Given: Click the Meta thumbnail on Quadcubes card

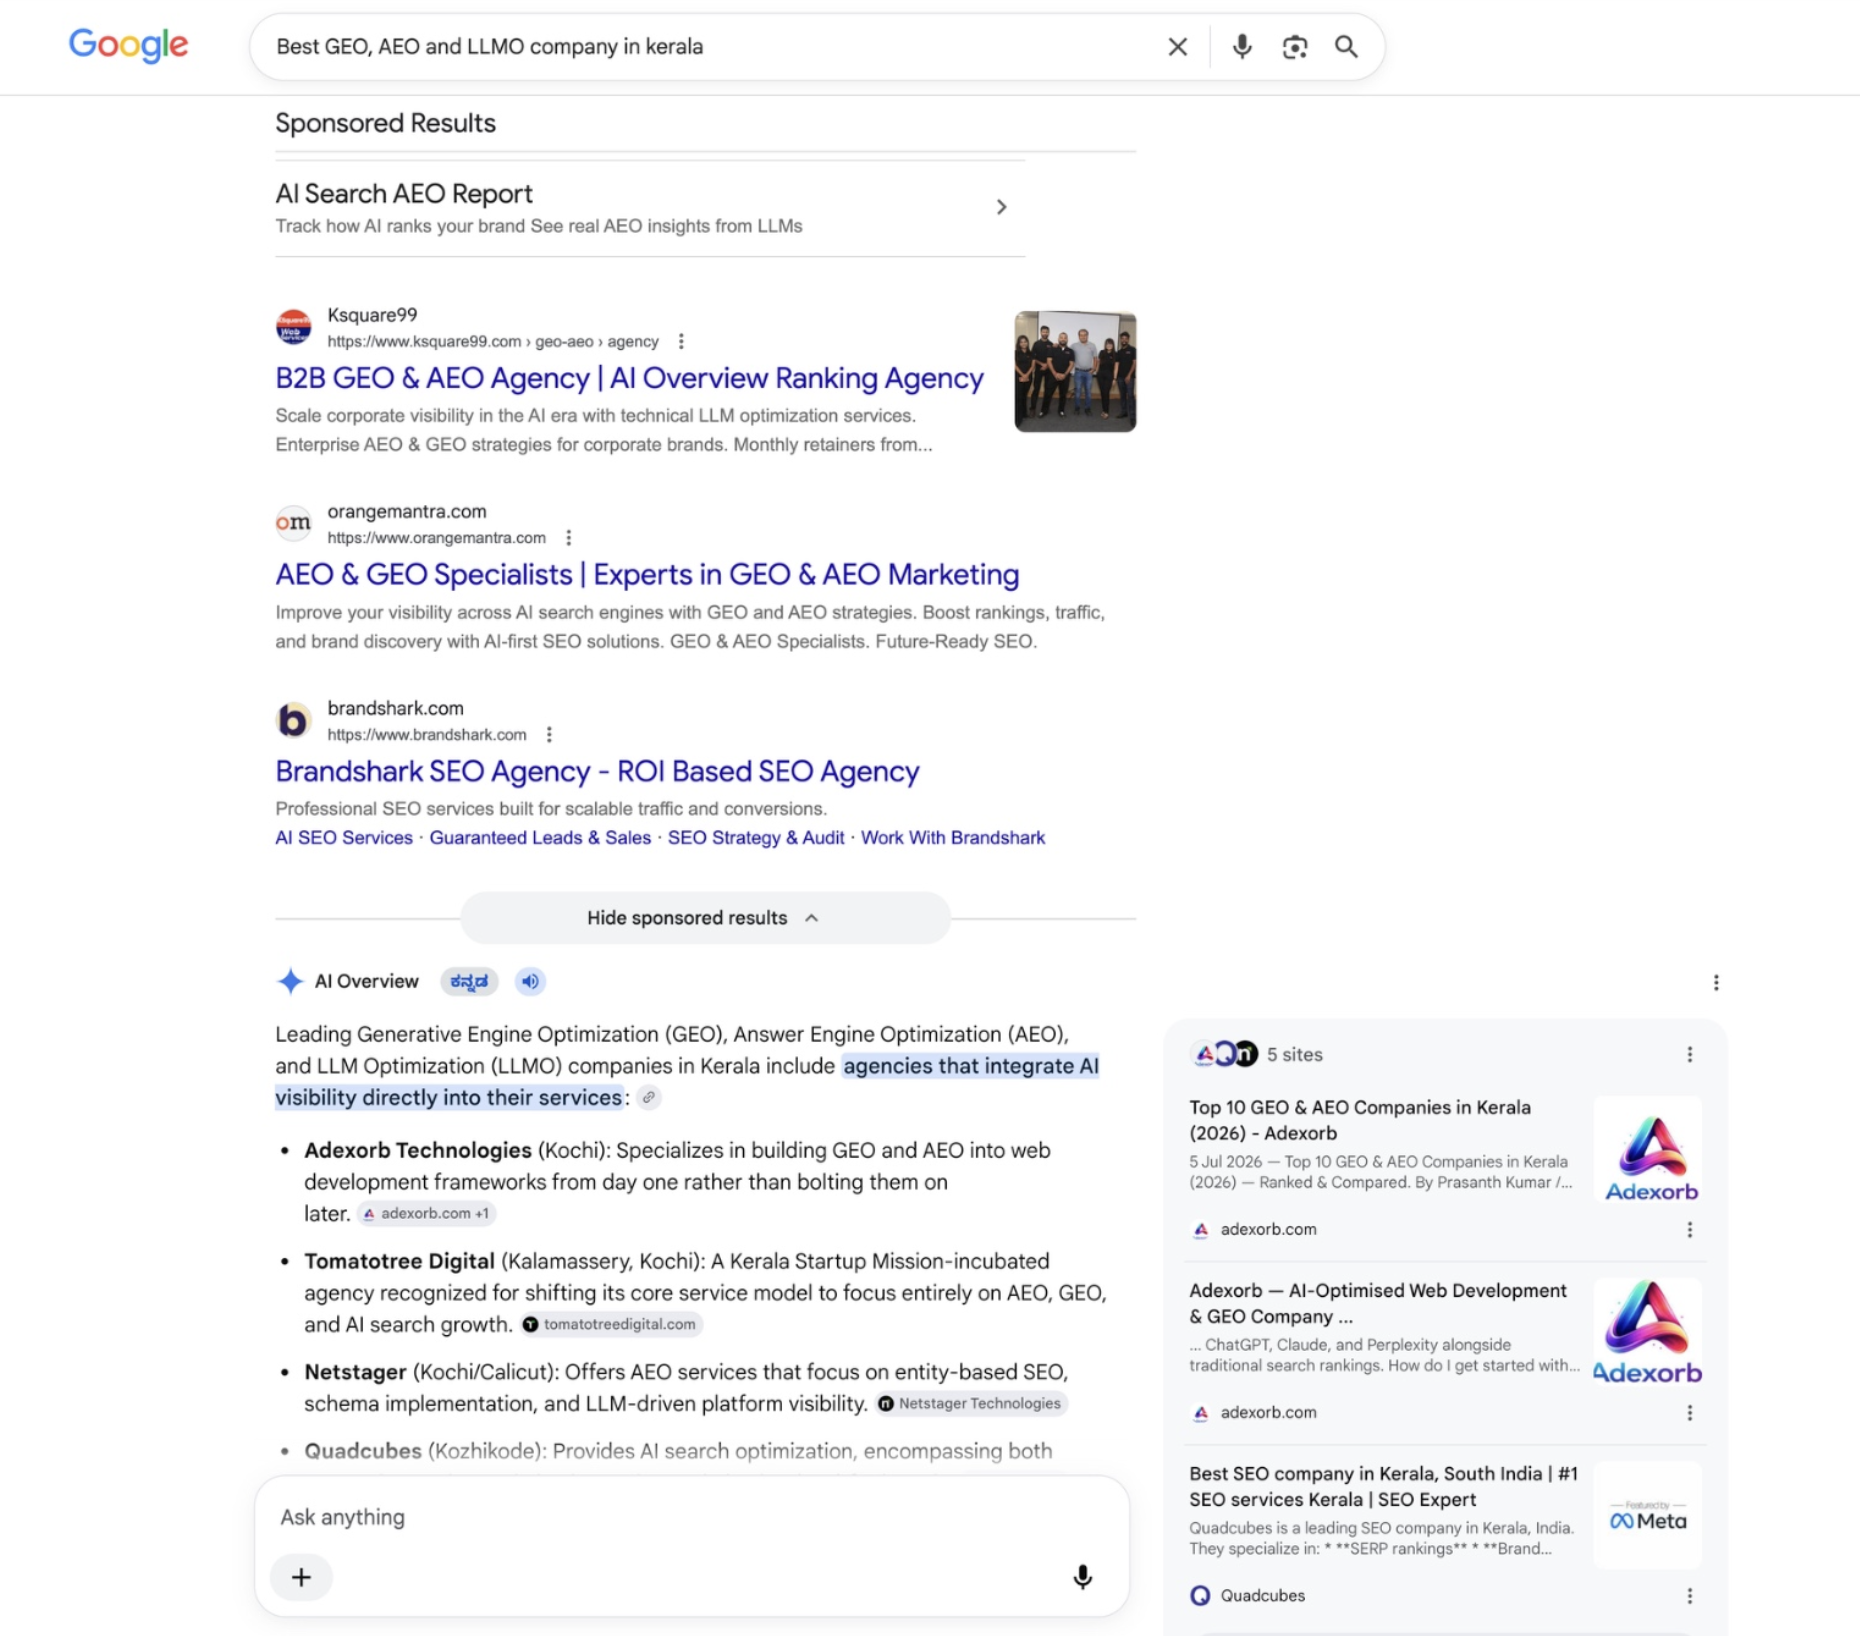Looking at the screenshot, I should tap(1648, 1517).
